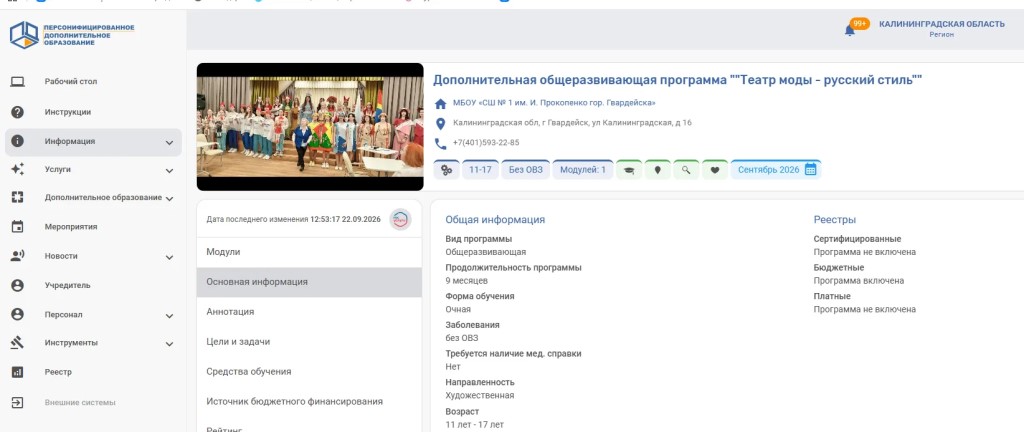Click the portal logo in the sidebar header
The image size is (1024, 432).
coord(72,35)
